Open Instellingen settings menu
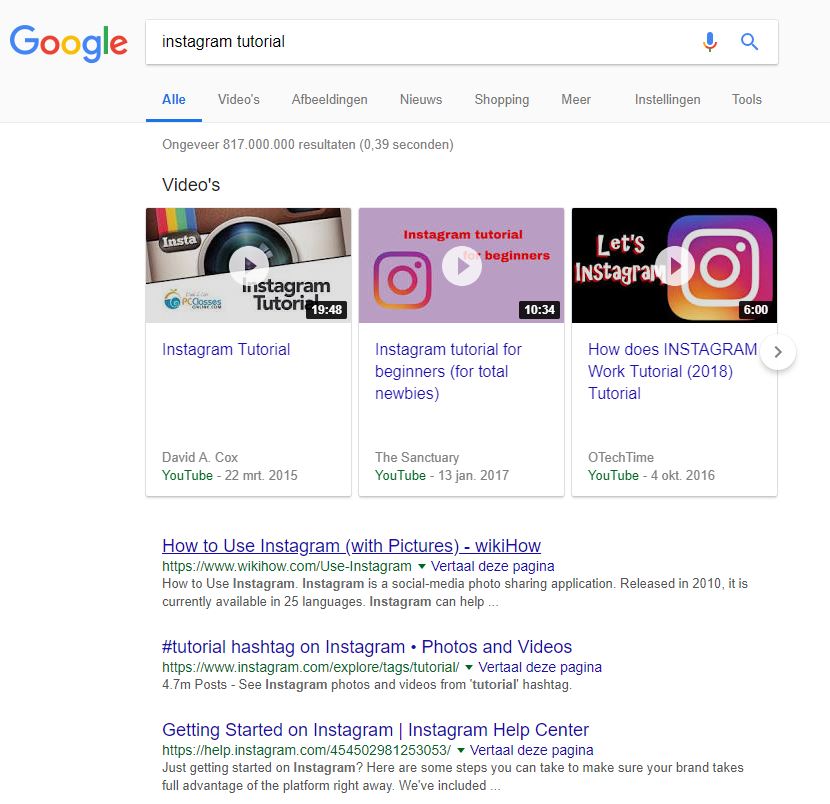Viewport: 830px width, 804px height. [x=667, y=100]
